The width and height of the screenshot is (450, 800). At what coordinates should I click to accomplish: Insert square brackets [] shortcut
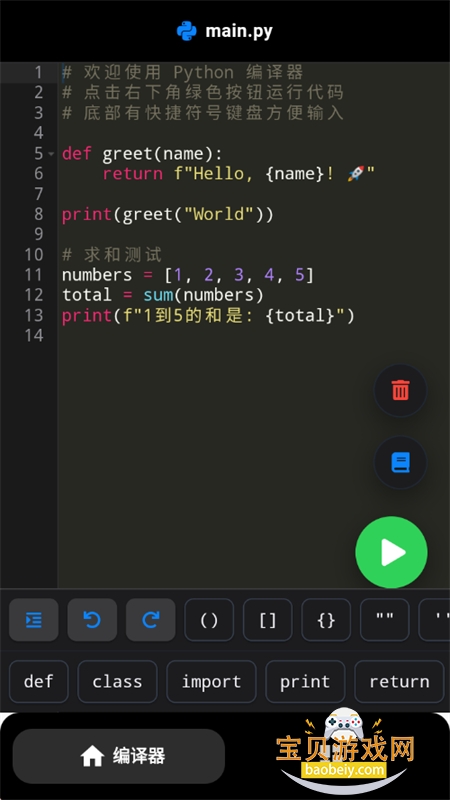tap(268, 620)
